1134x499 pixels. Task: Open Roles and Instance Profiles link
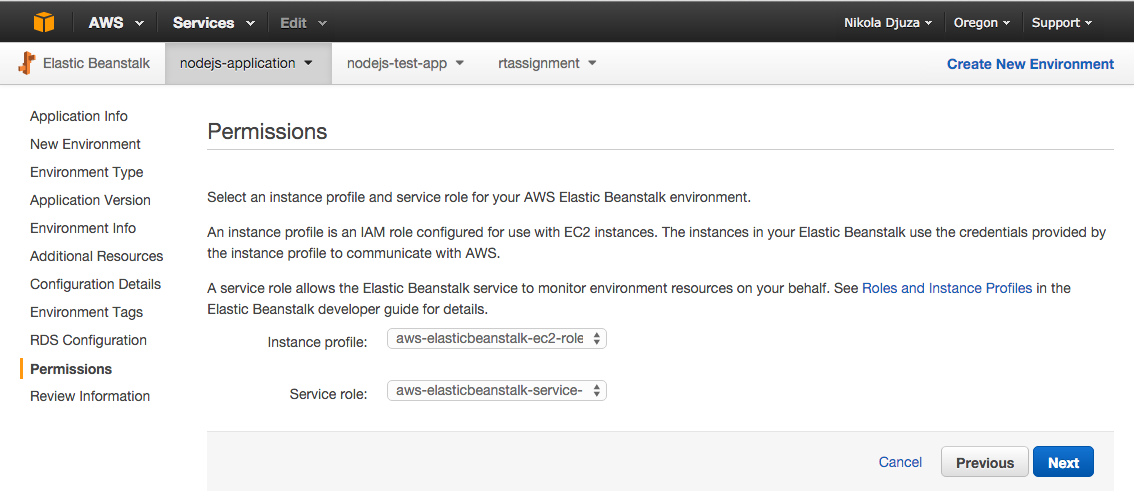click(x=947, y=288)
